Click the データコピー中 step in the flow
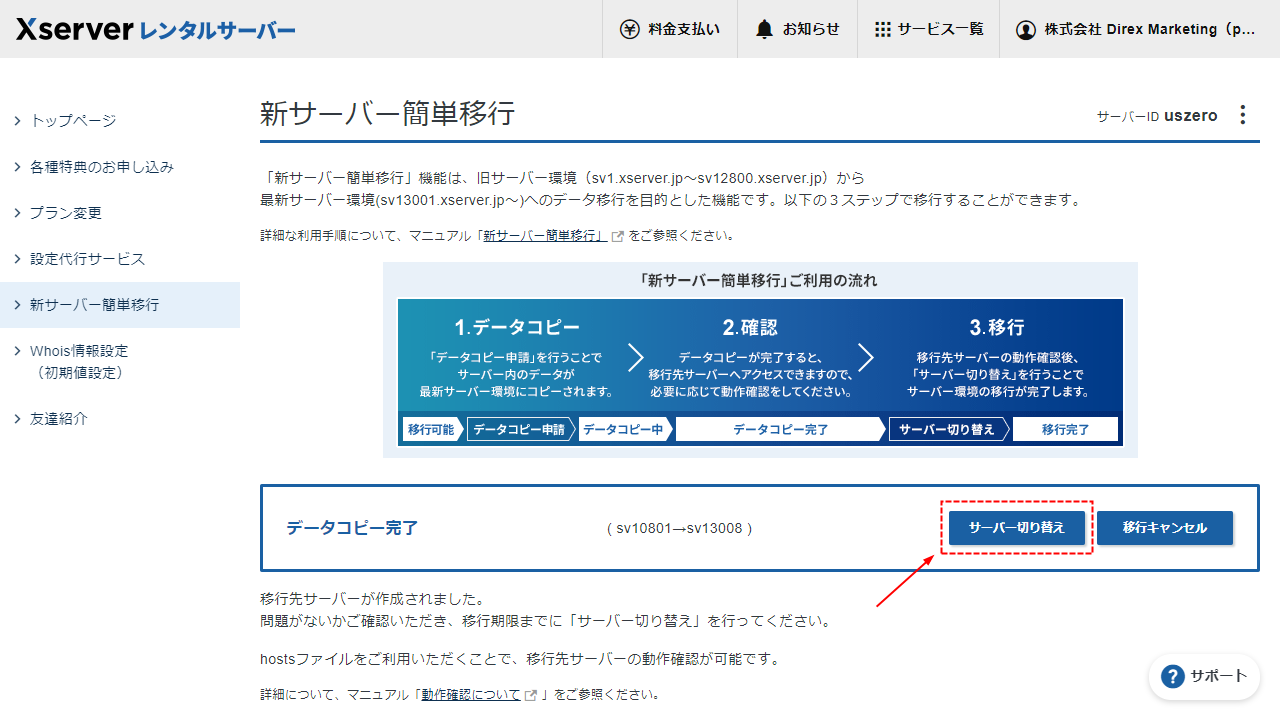The image size is (1280, 720). 624,429
